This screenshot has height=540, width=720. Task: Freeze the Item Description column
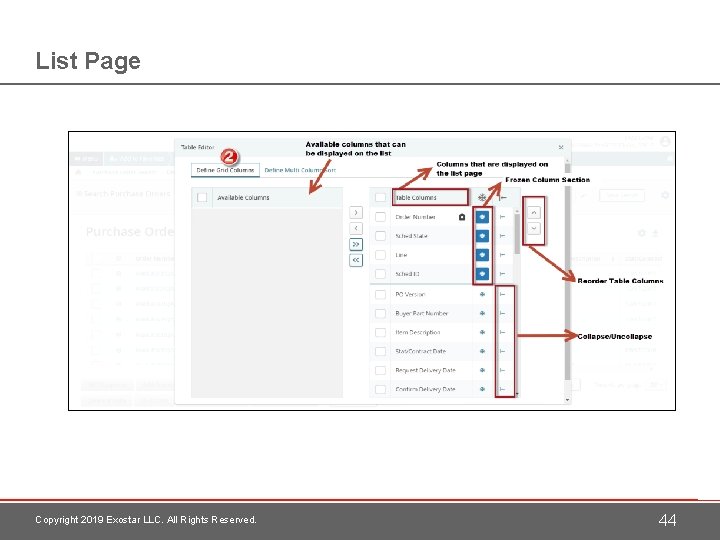(482, 332)
